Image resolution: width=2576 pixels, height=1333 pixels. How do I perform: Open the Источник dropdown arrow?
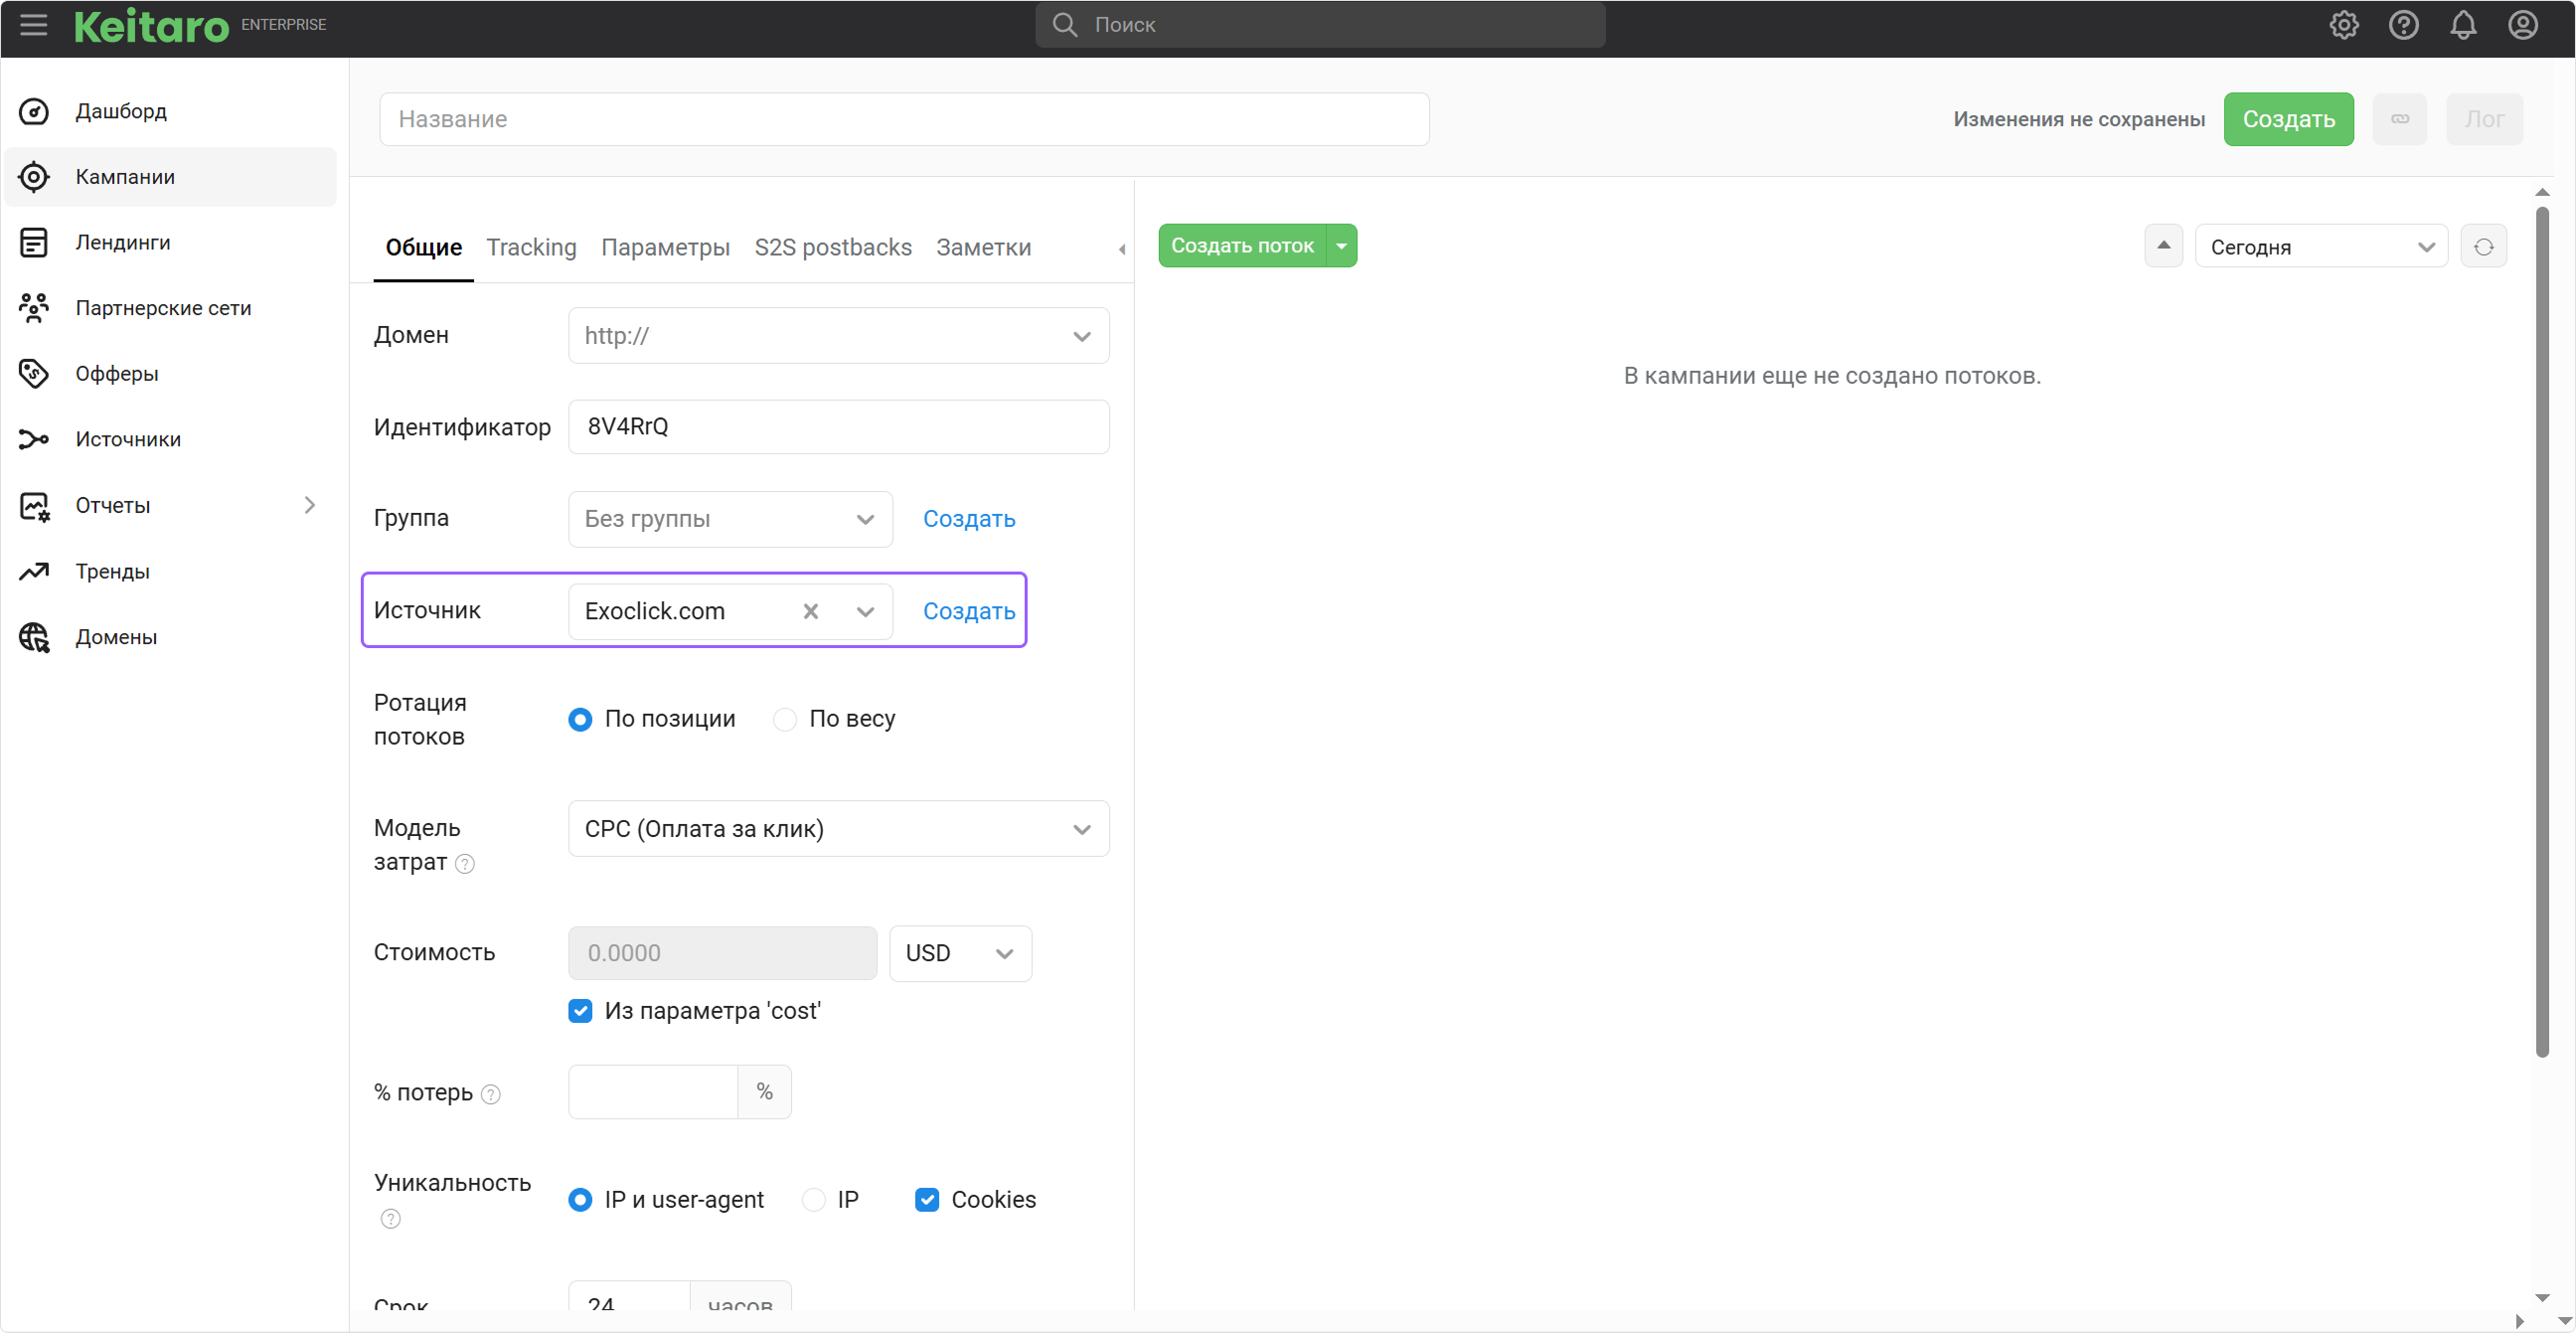coord(866,611)
